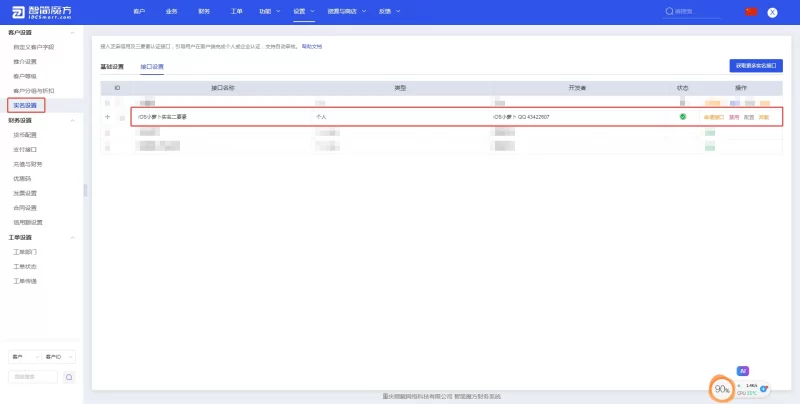The width and height of the screenshot is (800, 404).
Task: Open the user avatar menu
Action: click(x=772, y=12)
